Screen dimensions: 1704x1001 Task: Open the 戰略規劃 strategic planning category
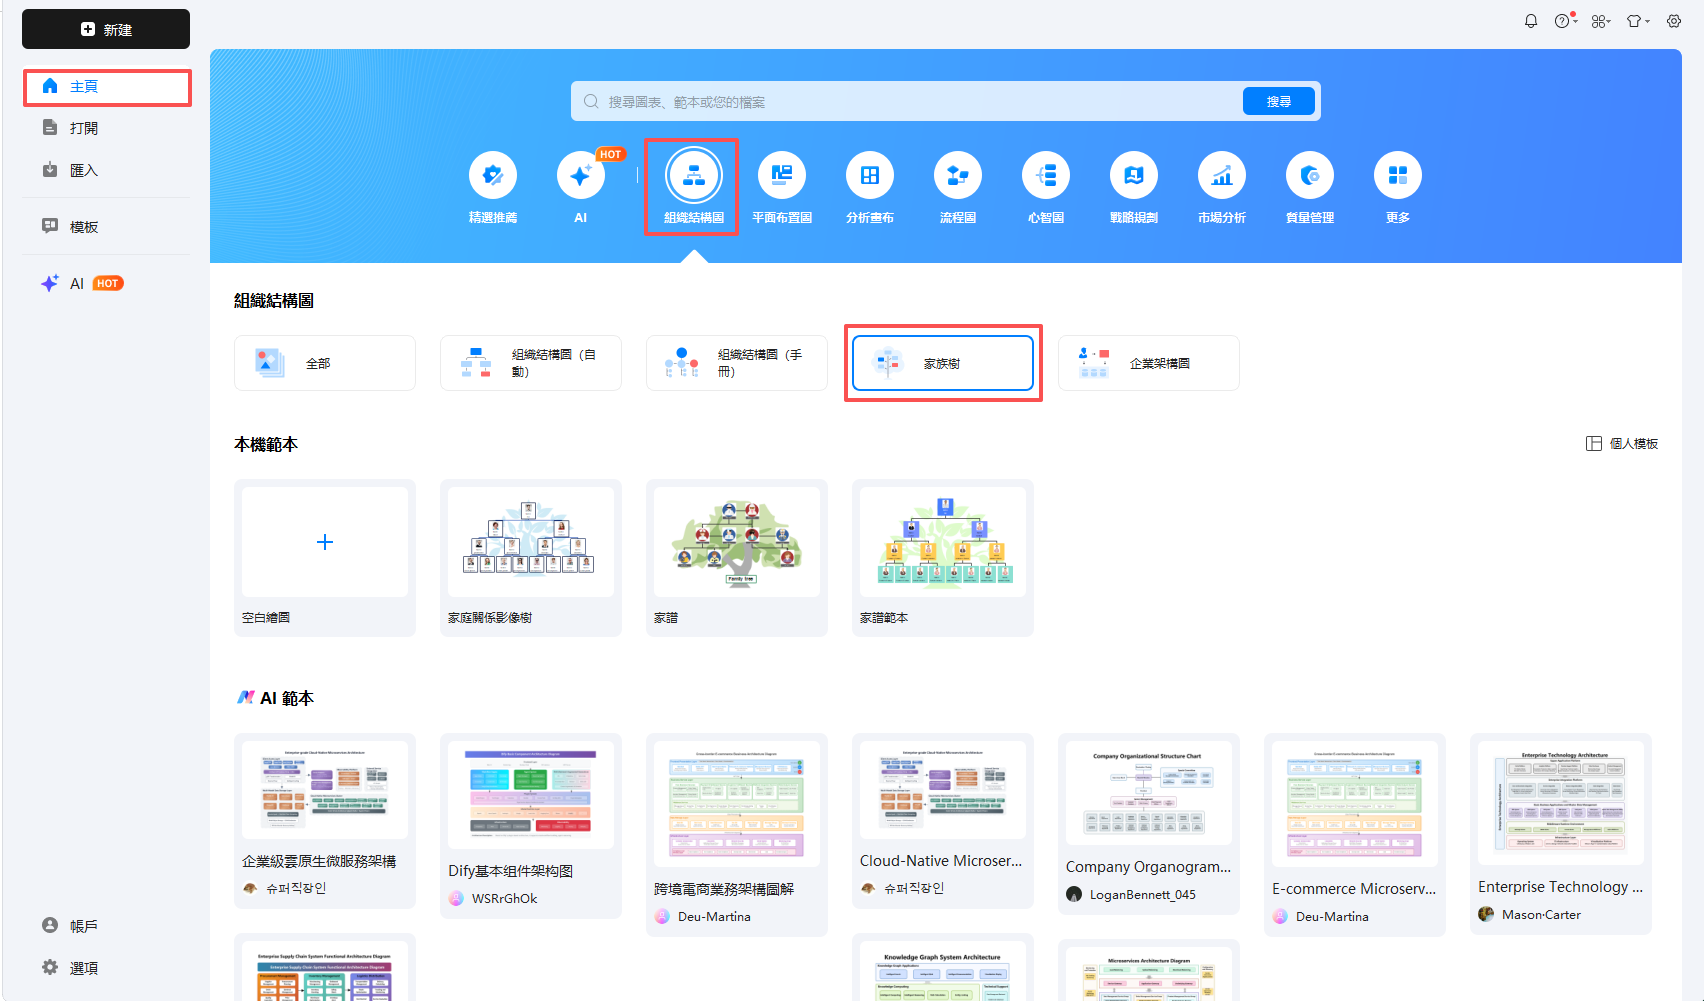pyautogui.click(x=1133, y=187)
